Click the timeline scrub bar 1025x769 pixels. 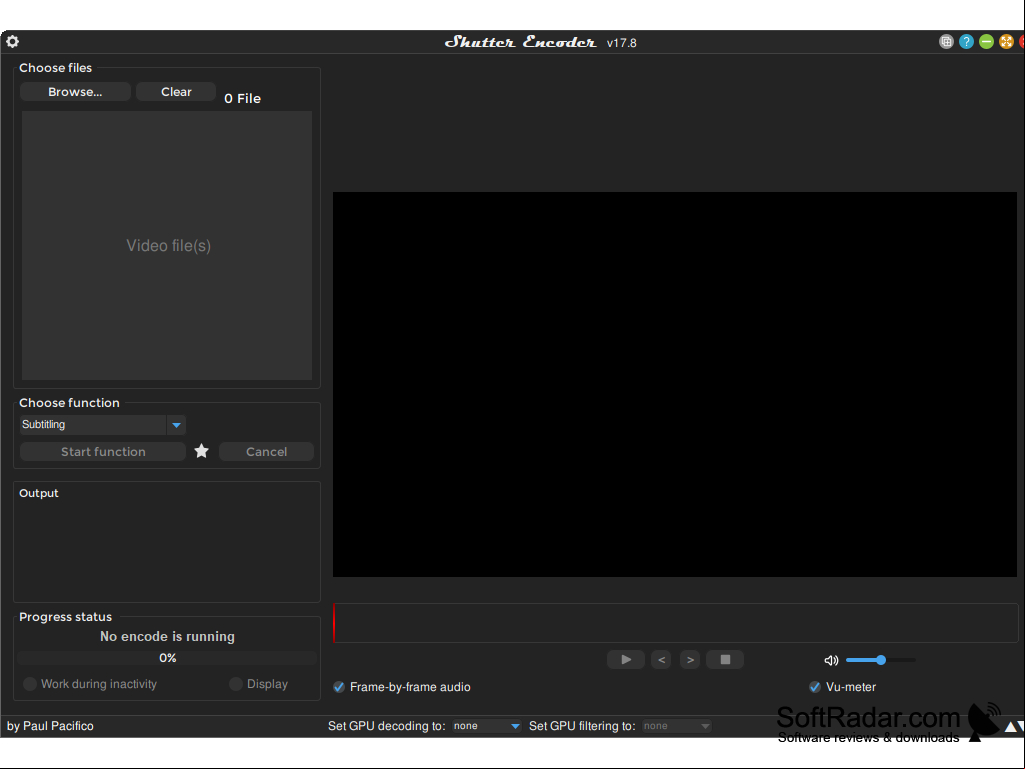pos(675,623)
